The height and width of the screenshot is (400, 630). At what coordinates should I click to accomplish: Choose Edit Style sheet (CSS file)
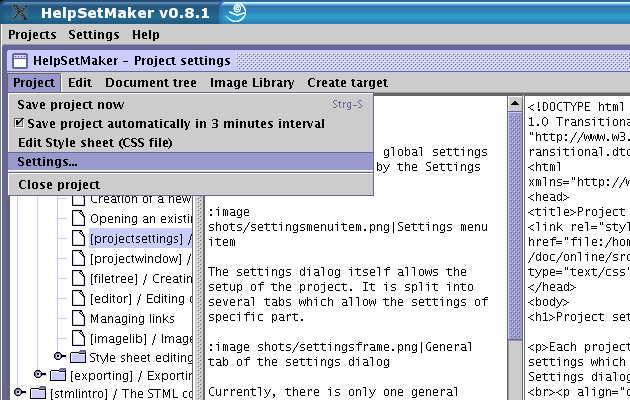191,143
